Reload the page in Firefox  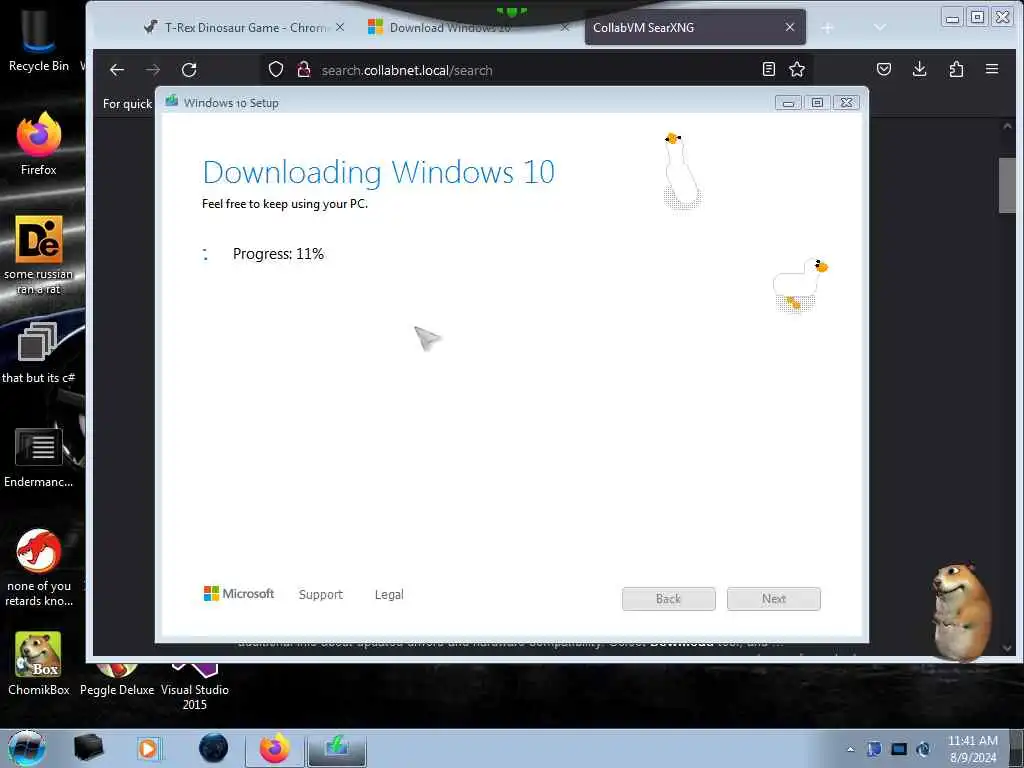pos(189,70)
